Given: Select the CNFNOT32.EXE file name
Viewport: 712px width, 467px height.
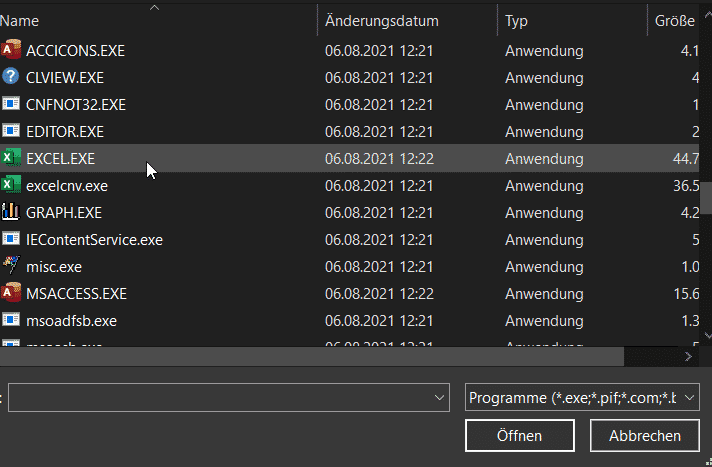Looking at the screenshot, I should pos(76,105).
